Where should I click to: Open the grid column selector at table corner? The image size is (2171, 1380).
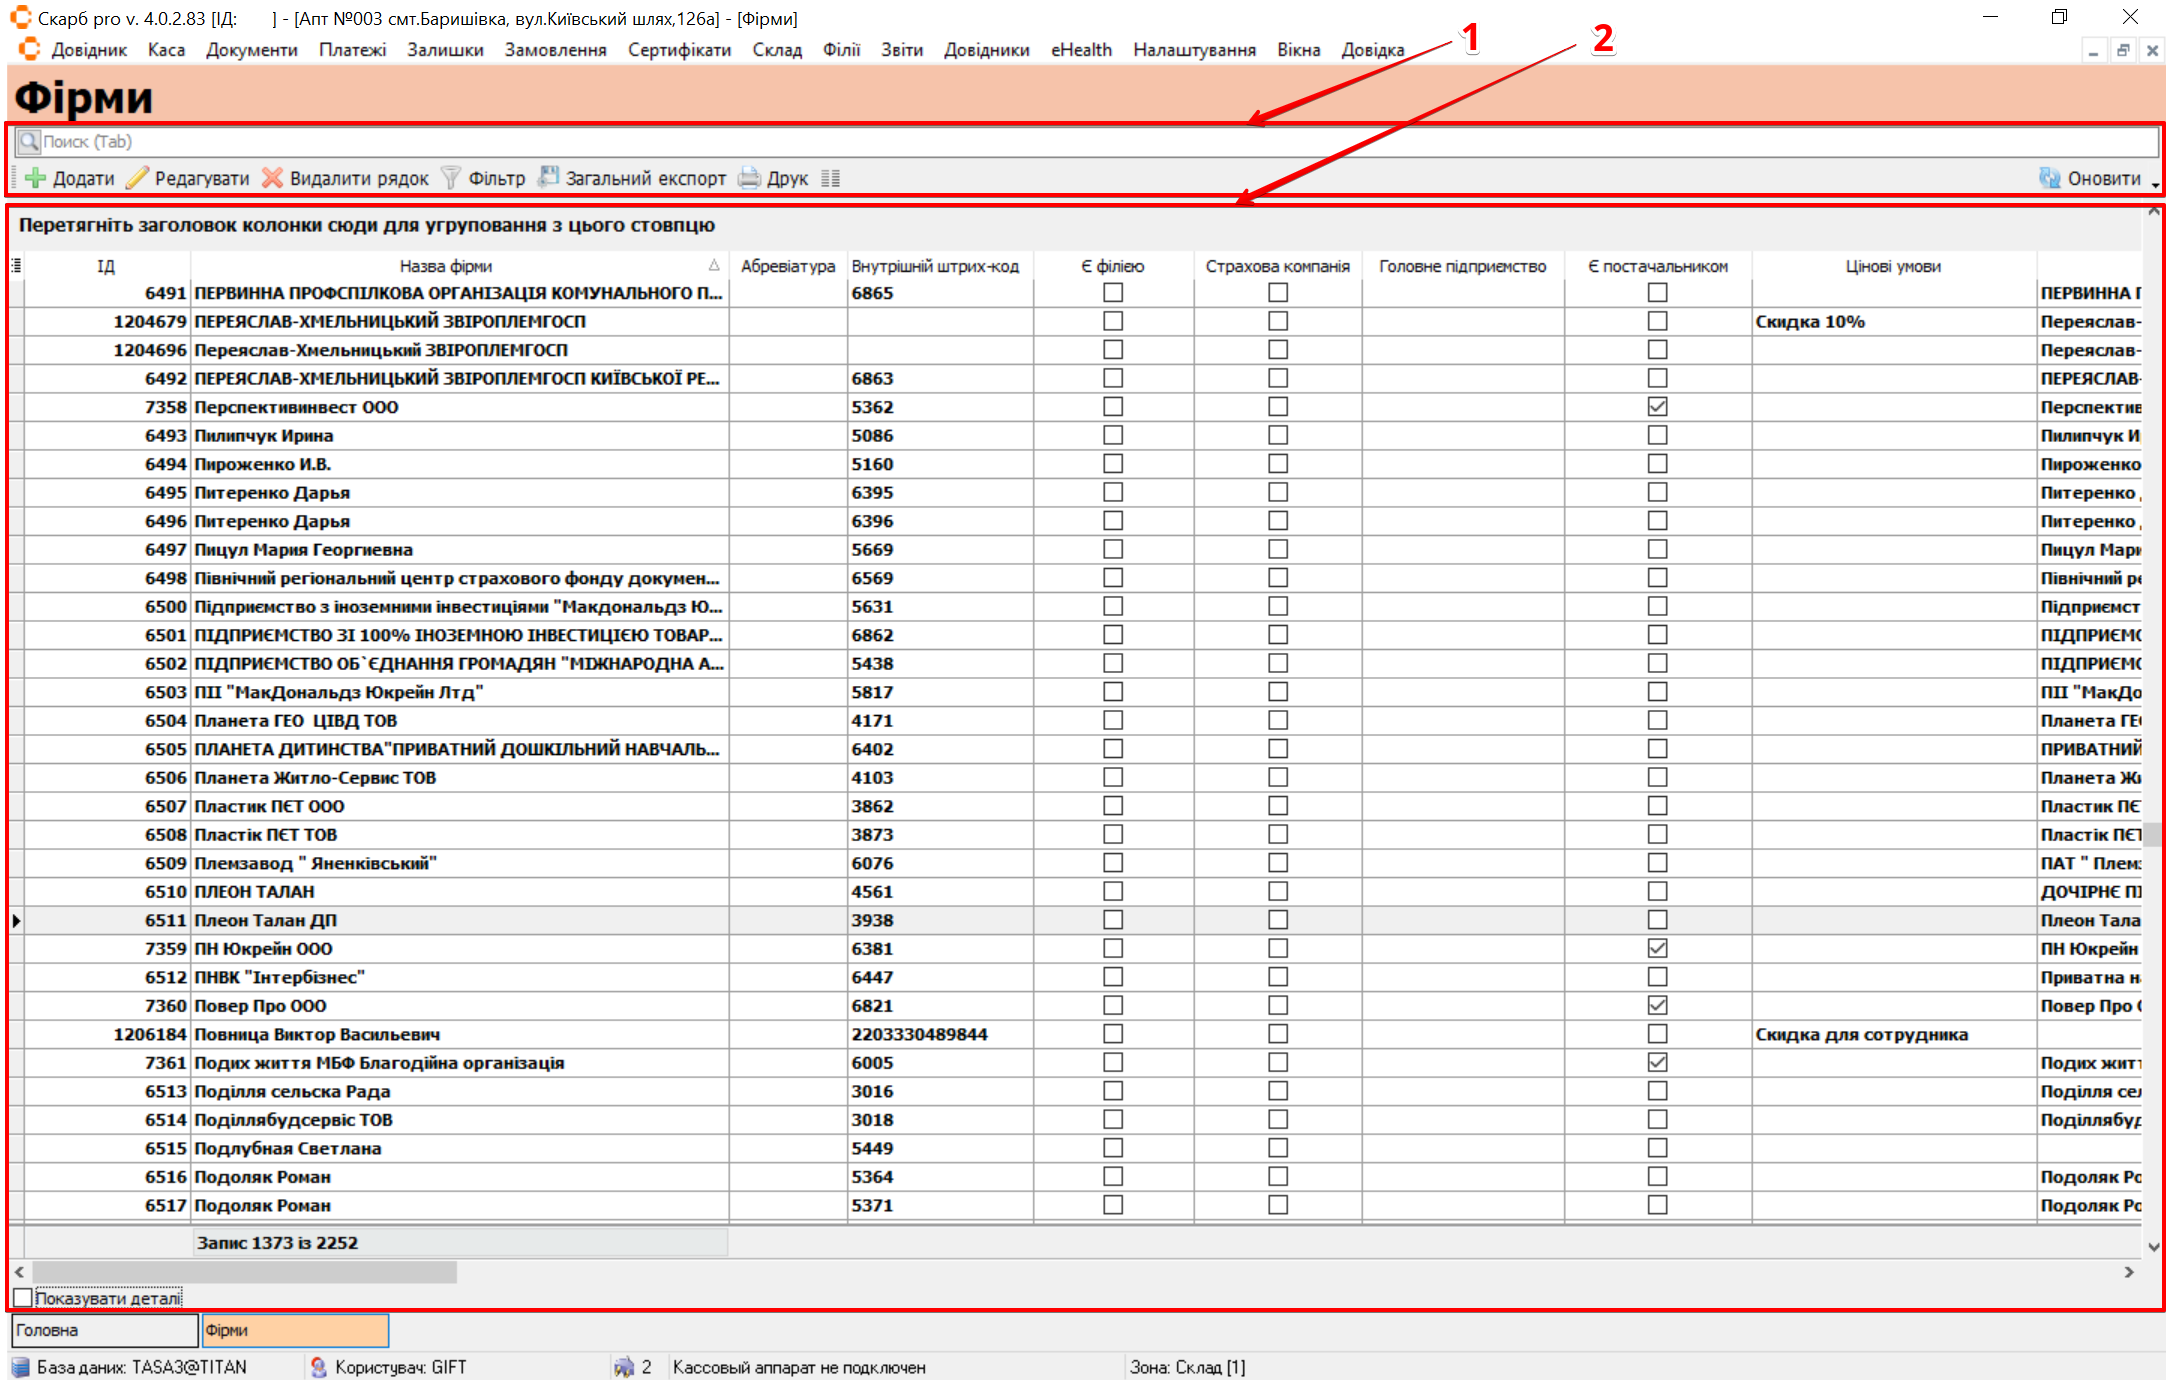16,266
